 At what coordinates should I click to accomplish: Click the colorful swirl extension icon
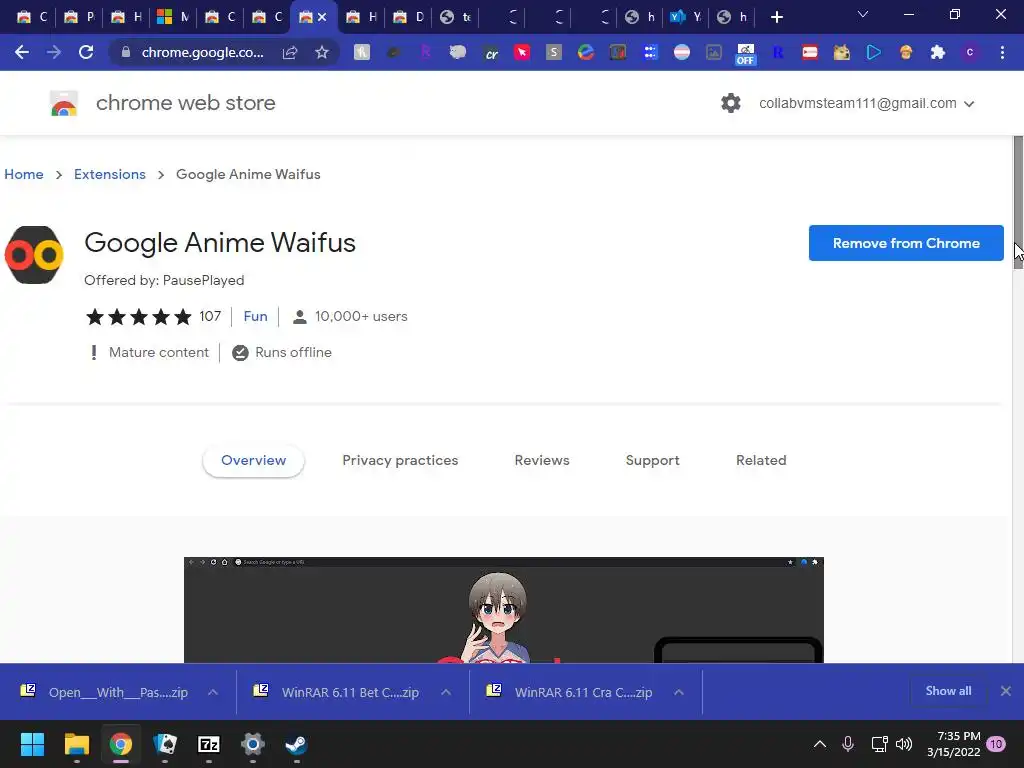pos(586,52)
